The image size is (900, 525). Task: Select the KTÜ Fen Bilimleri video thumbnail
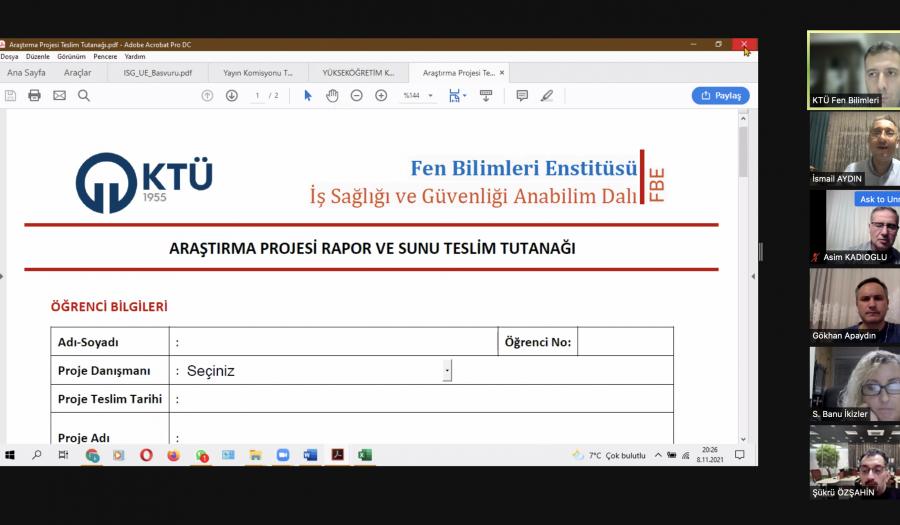tap(854, 69)
